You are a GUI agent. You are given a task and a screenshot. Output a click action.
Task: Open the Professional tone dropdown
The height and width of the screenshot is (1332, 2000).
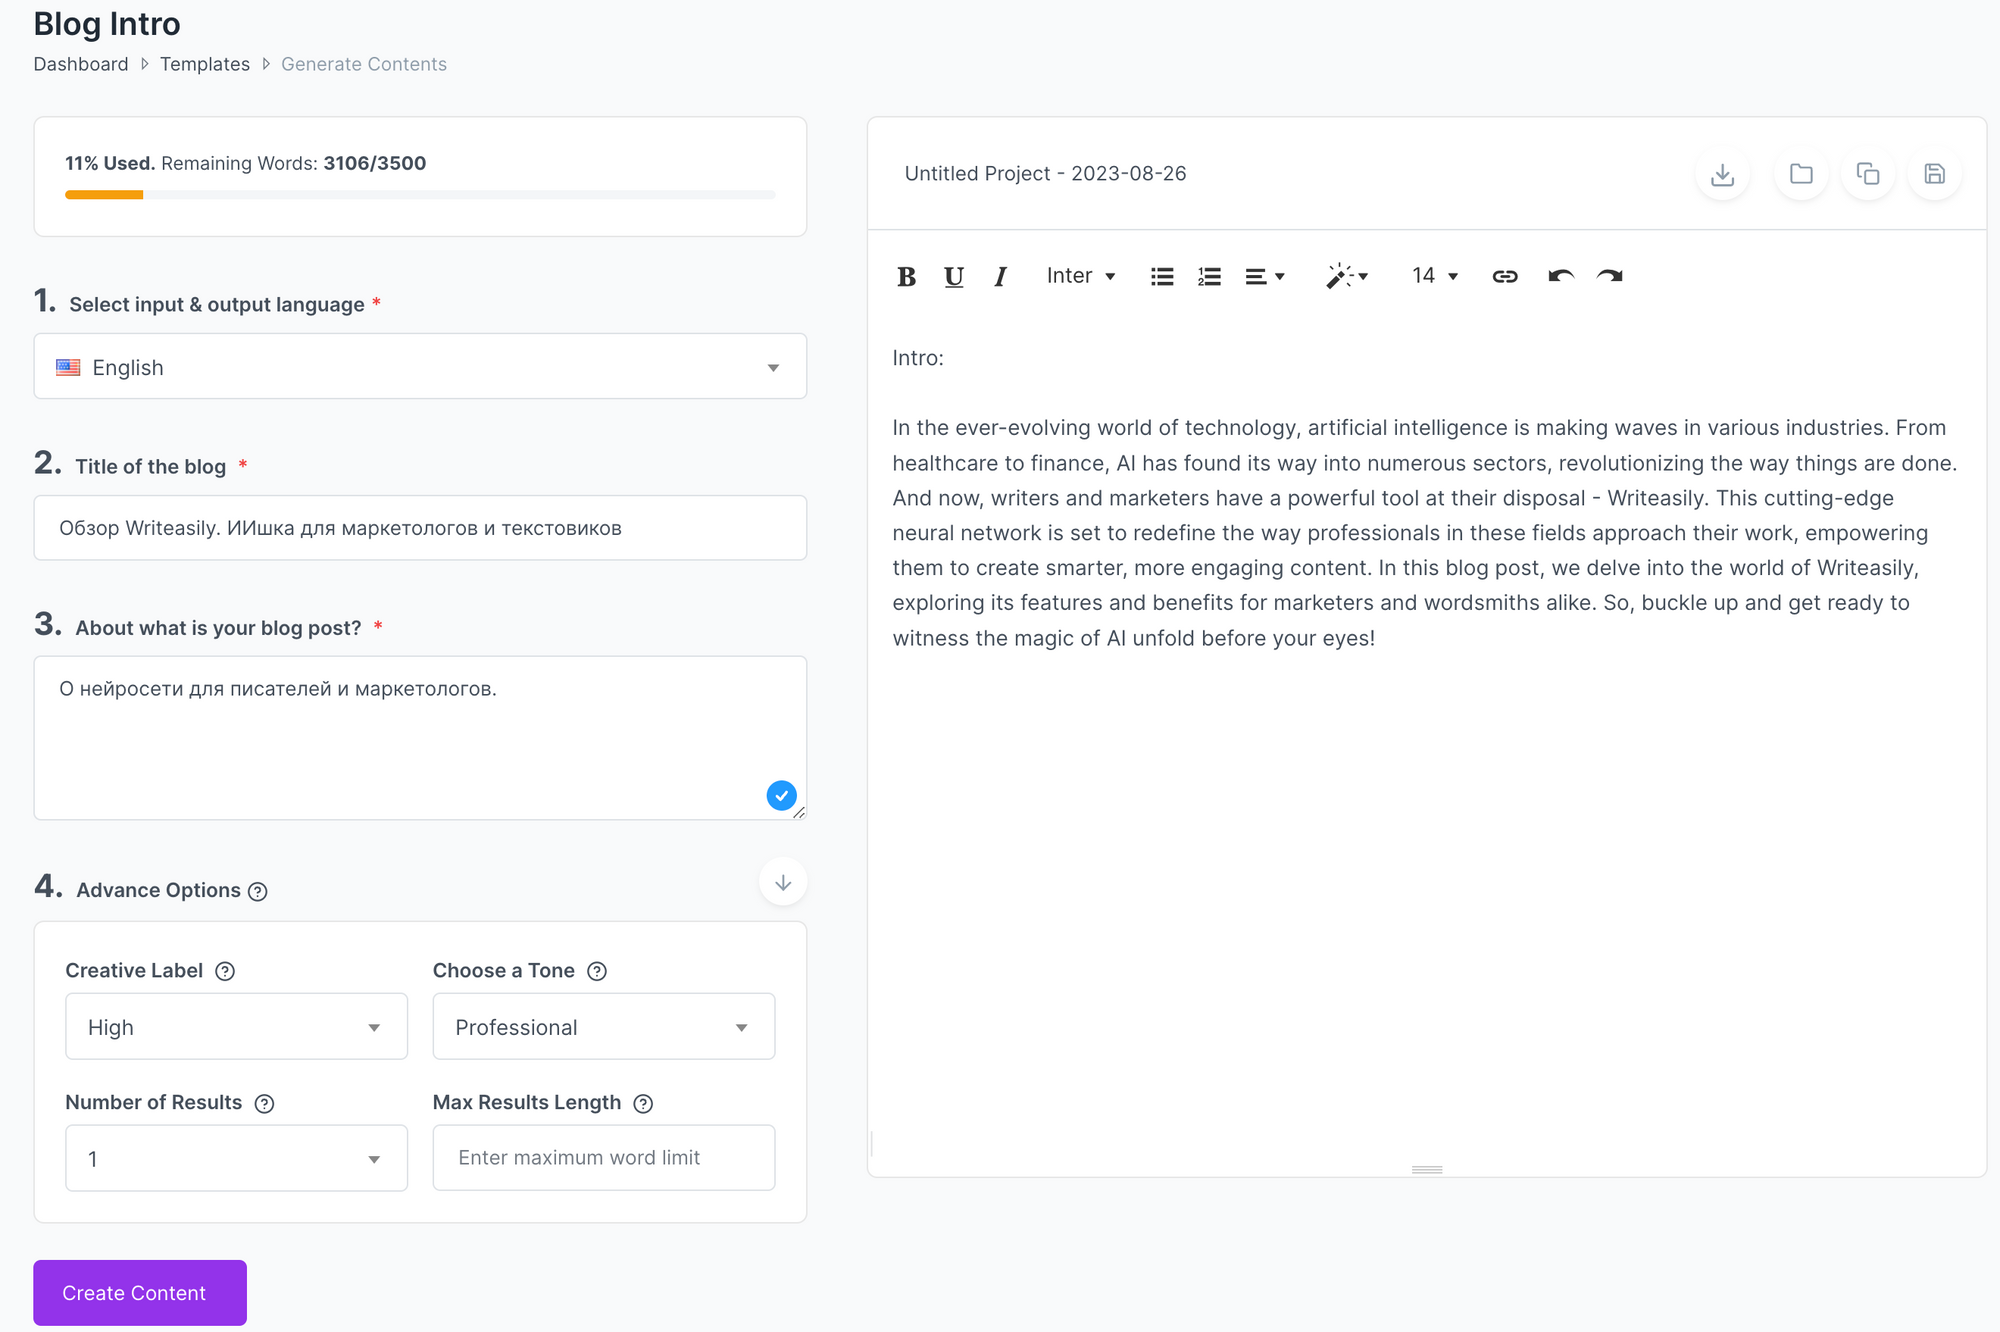603,1027
